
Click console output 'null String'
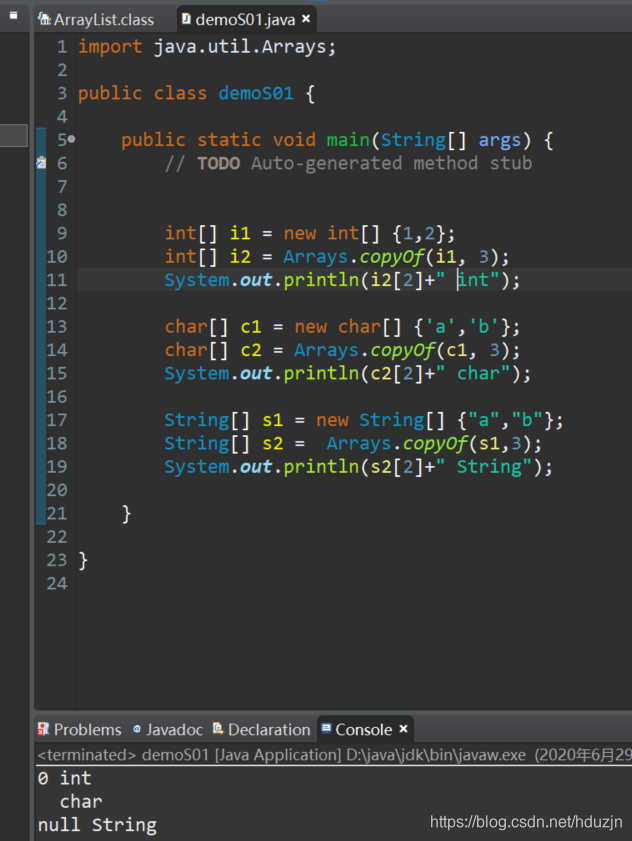97,825
